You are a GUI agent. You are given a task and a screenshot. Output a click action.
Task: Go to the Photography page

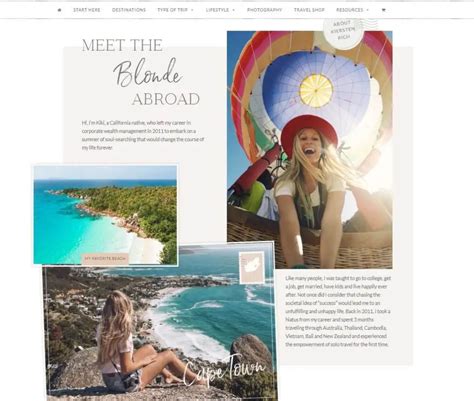[x=264, y=10]
